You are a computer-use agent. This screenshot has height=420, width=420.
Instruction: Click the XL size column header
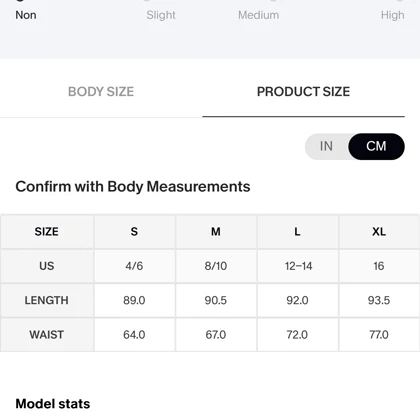pyautogui.click(x=379, y=232)
